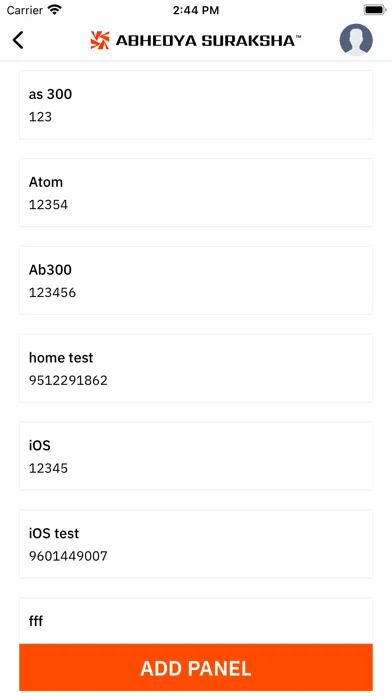
Task: Tap the Carrier label in status bar
Action: (x=24, y=10)
